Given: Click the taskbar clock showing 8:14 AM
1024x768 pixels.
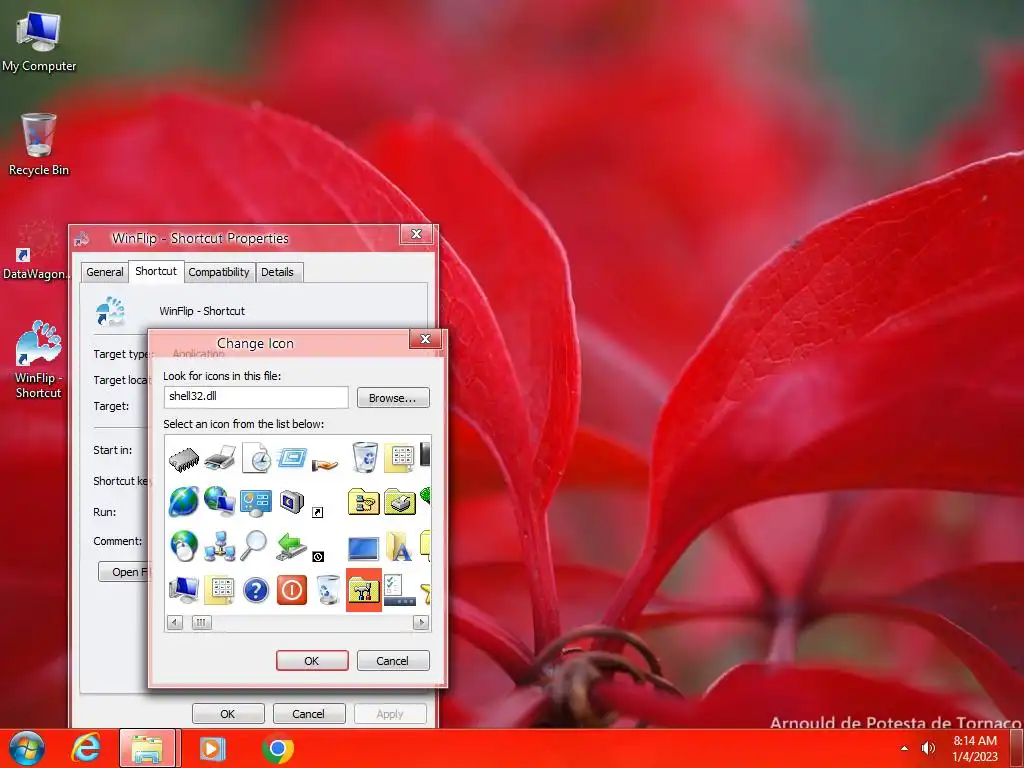Looking at the screenshot, I should 975,748.
